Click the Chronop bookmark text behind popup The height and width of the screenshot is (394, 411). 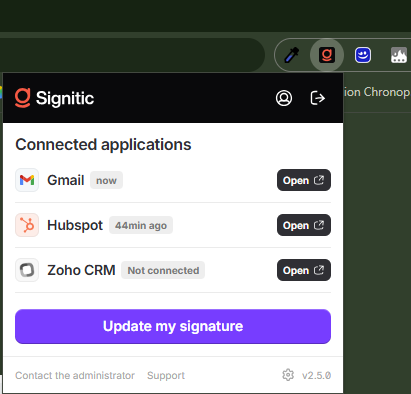[377, 92]
